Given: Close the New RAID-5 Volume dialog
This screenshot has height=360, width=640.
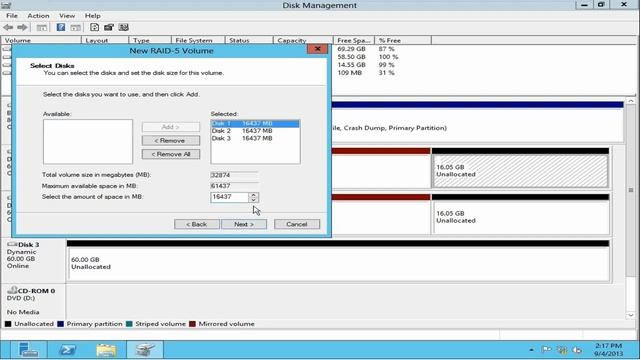Looking at the screenshot, I should click(x=317, y=49).
